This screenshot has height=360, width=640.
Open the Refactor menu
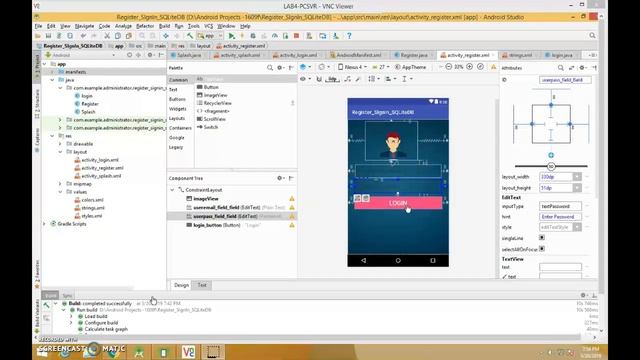pyautogui.click(x=145, y=26)
